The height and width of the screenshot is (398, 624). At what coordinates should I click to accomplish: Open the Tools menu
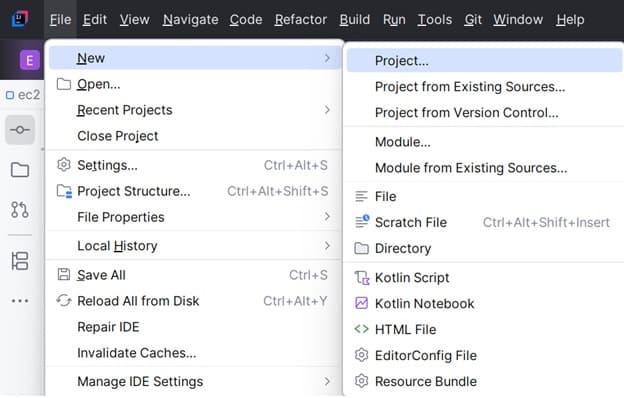point(435,20)
